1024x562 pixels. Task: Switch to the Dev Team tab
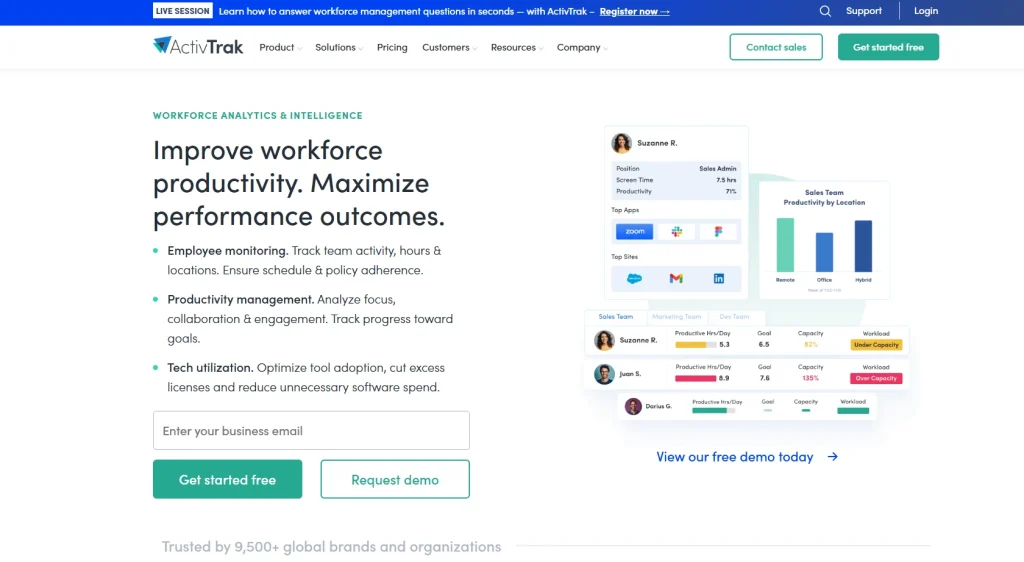click(734, 317)
